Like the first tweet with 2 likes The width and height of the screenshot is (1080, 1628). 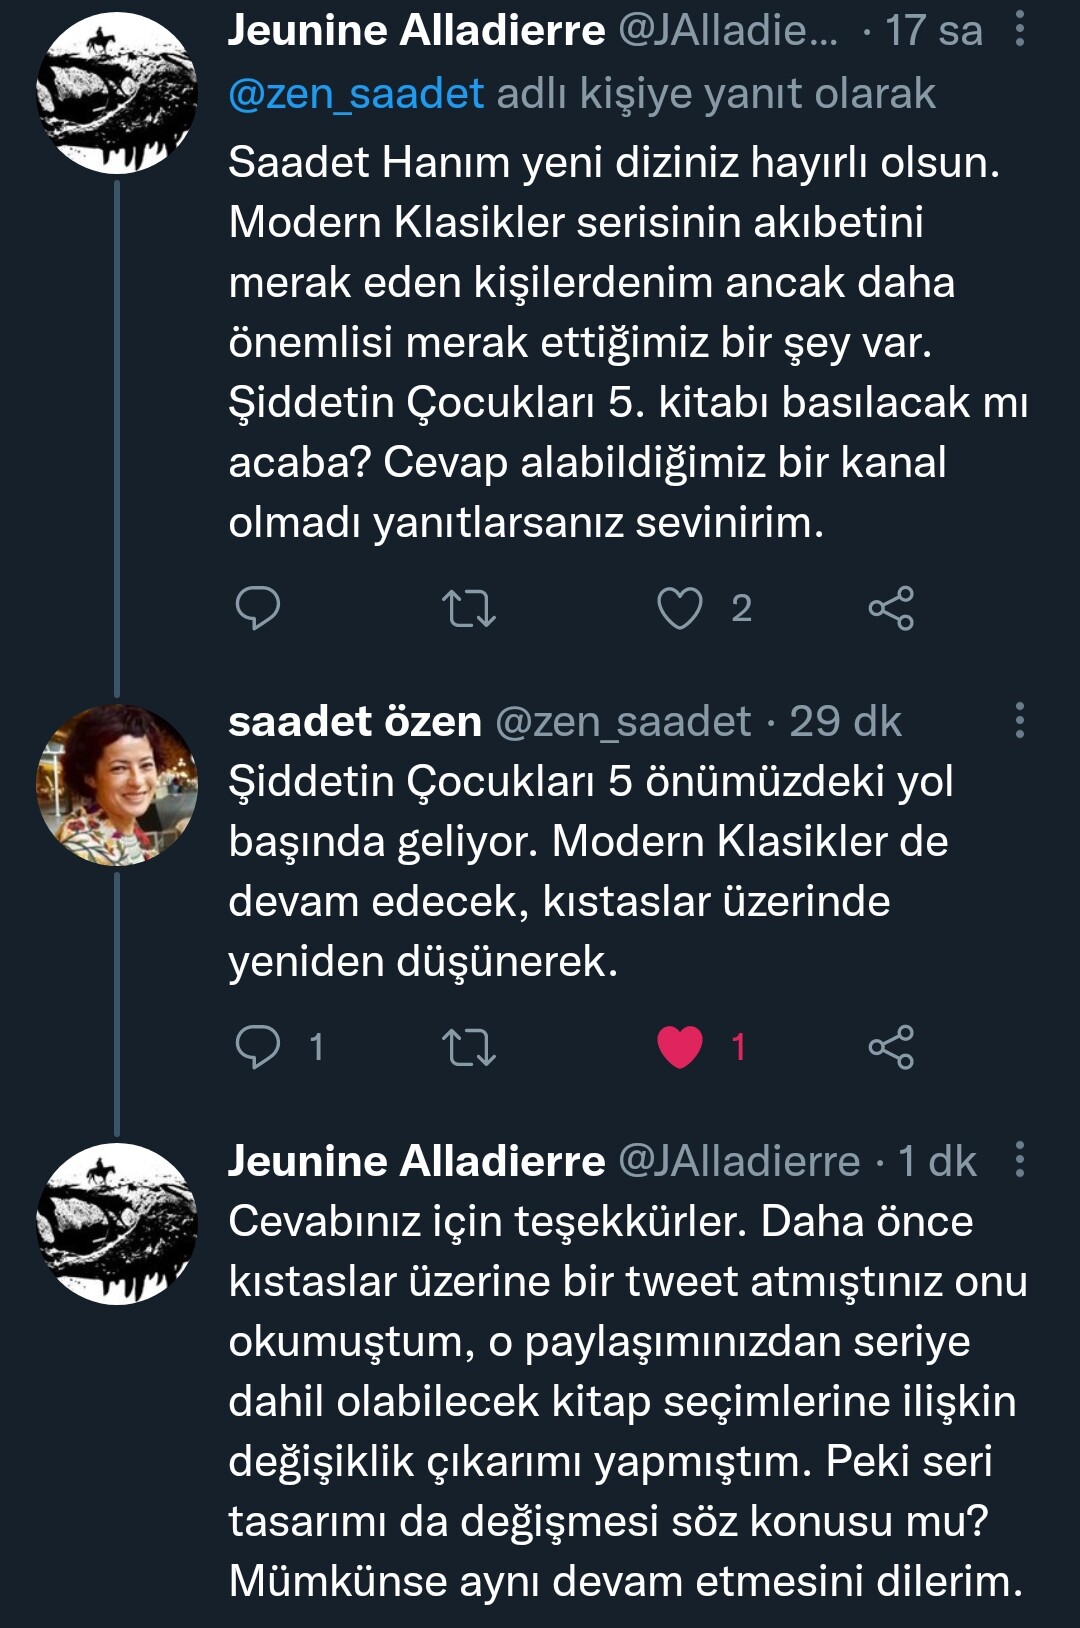click(x=680, y=608)
